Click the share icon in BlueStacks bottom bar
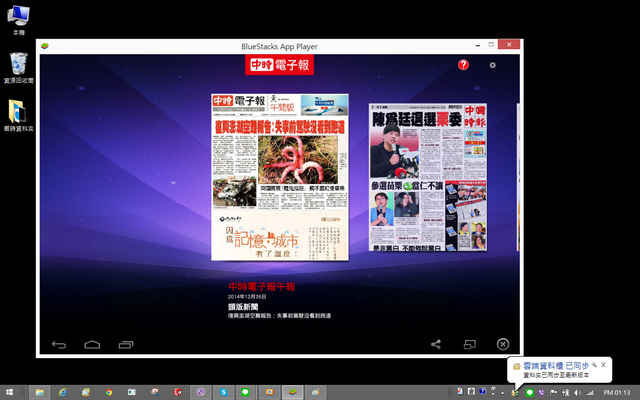Viewport: 640px width, 400px height. [x=436, y=344]
